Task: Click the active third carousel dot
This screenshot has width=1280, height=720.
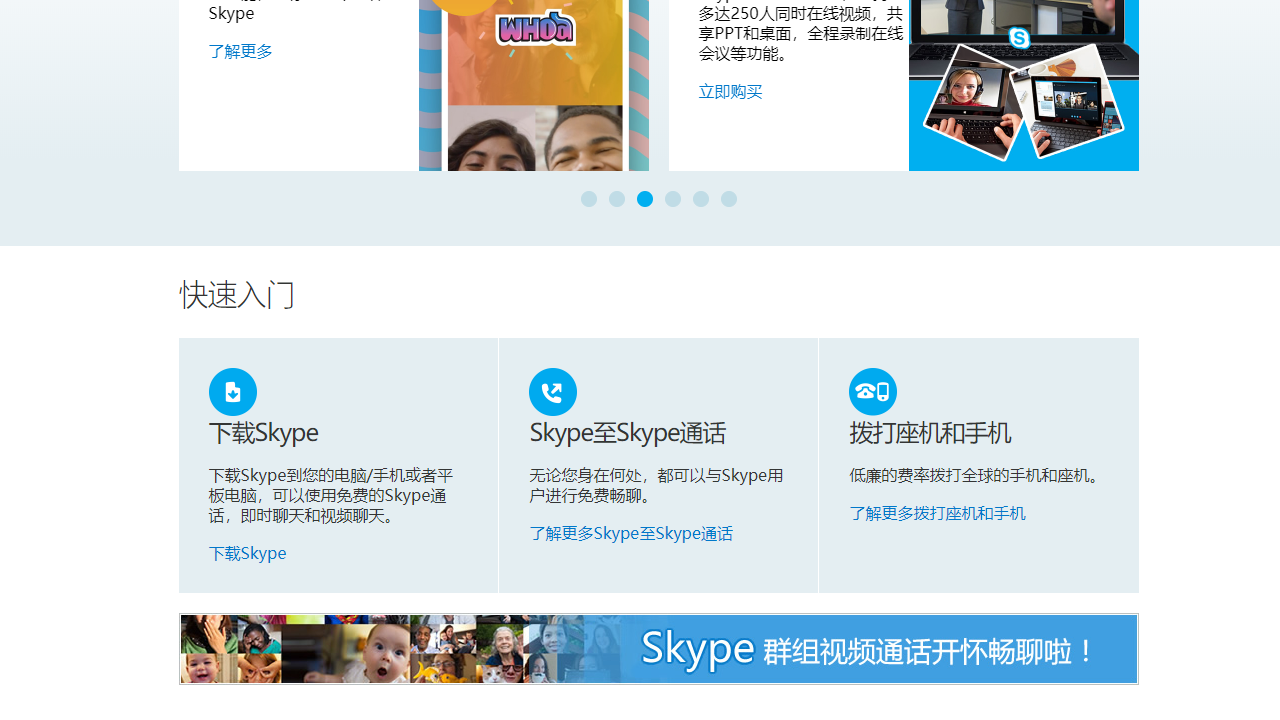Action: (x=644, y=199)
